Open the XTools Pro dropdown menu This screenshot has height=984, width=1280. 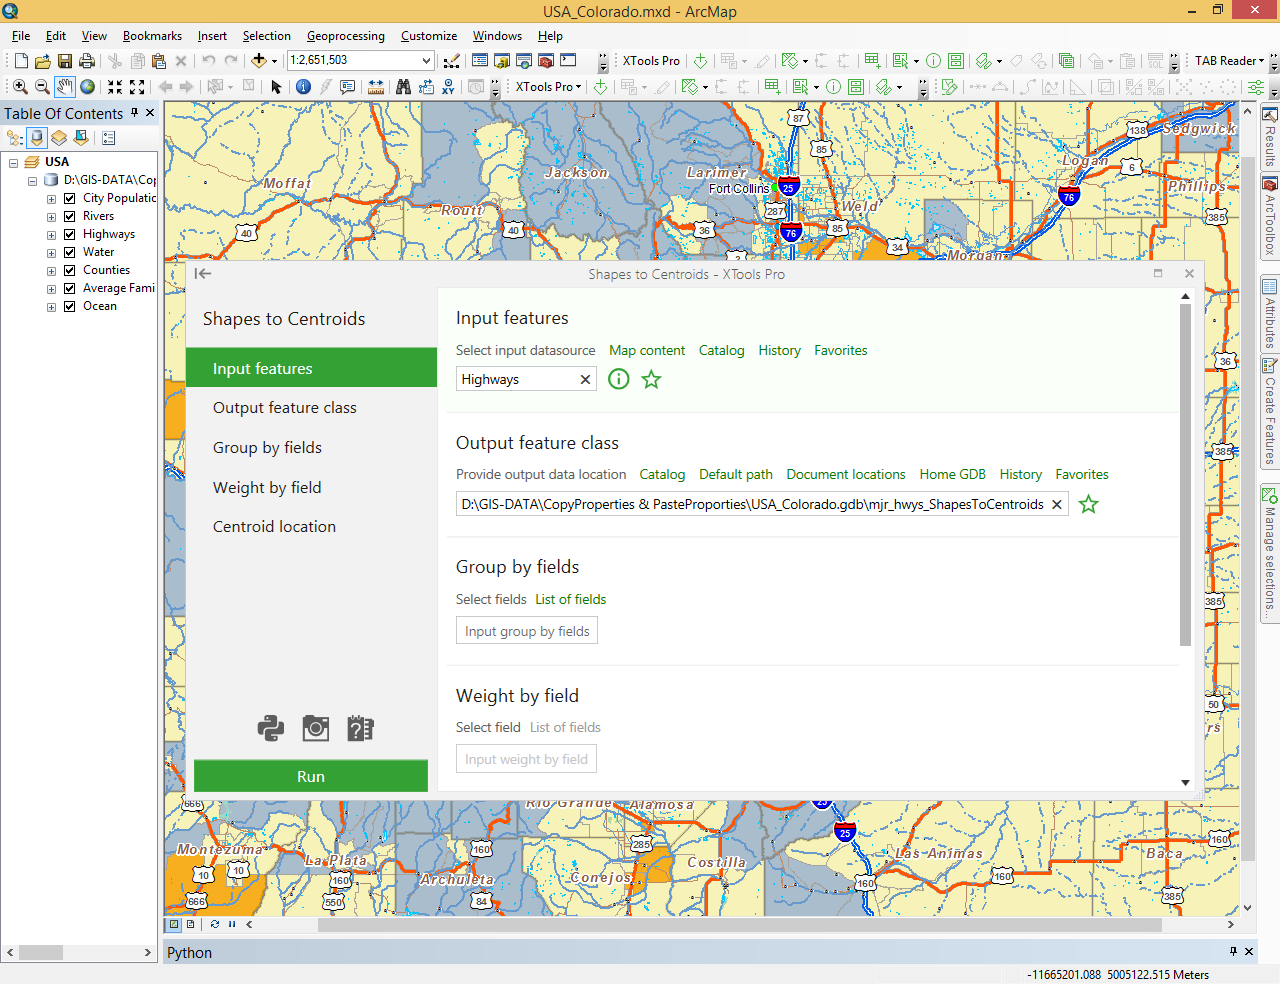pos(548,87)
